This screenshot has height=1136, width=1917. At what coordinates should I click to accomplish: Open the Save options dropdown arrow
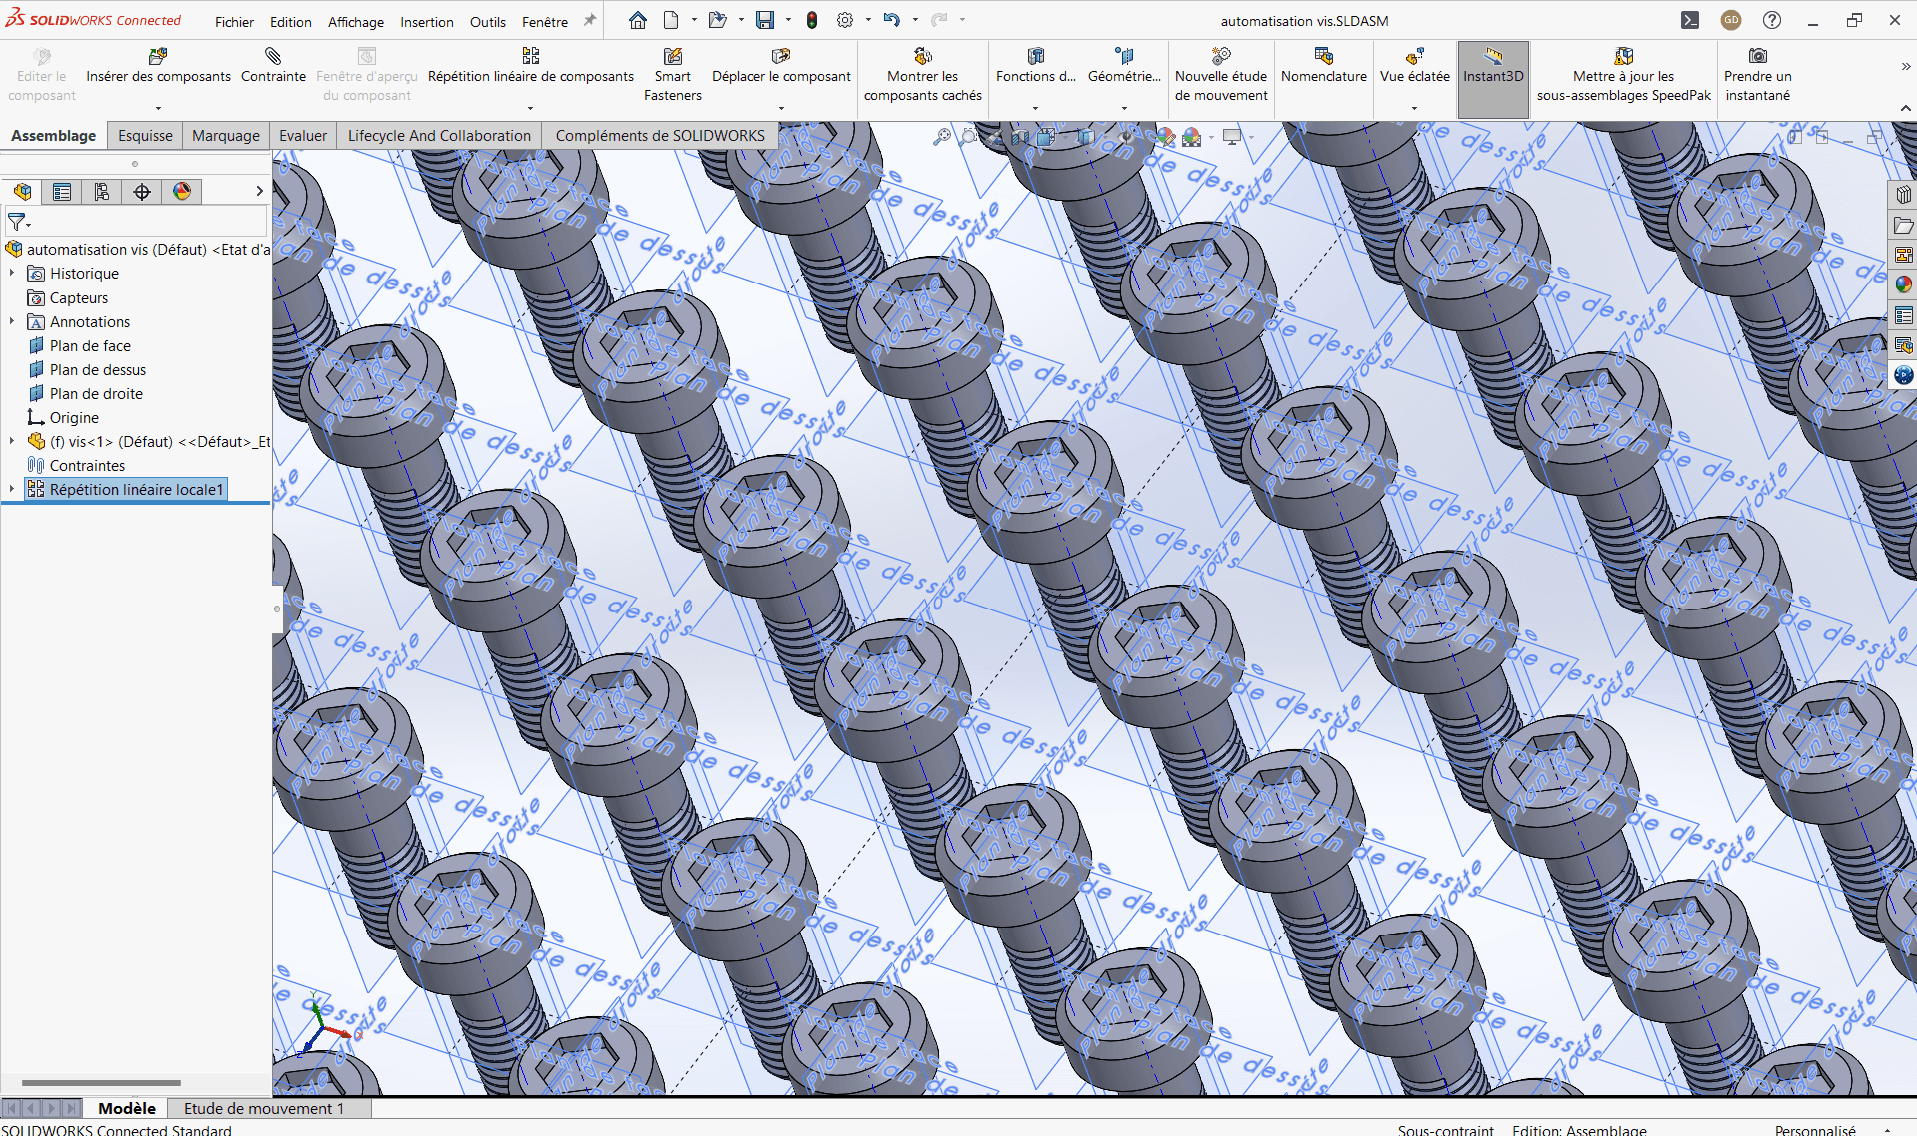point(788,20)
